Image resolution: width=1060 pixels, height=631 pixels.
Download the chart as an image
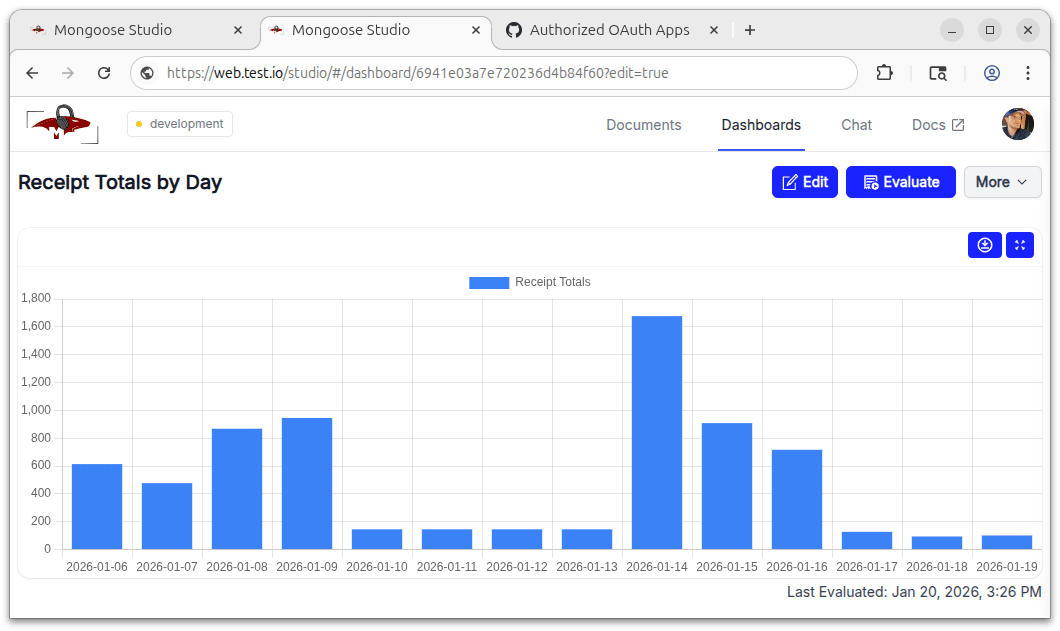(x=984, y=244)
